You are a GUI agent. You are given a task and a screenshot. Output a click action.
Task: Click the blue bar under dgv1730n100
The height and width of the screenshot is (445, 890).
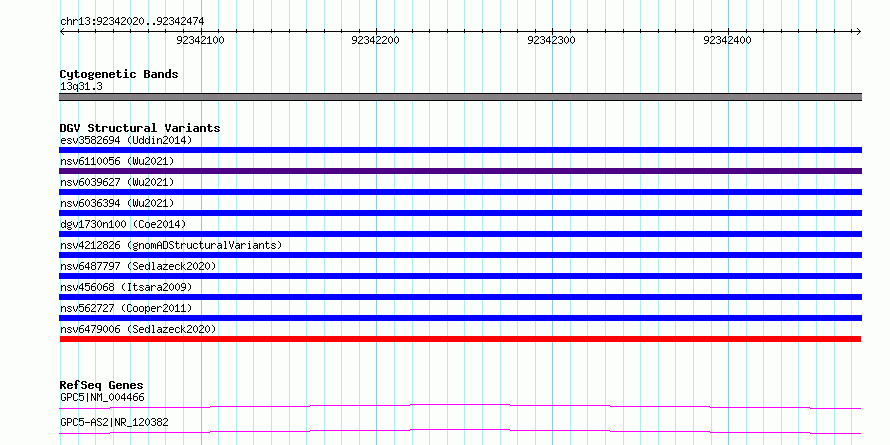(x=460, y=234)
